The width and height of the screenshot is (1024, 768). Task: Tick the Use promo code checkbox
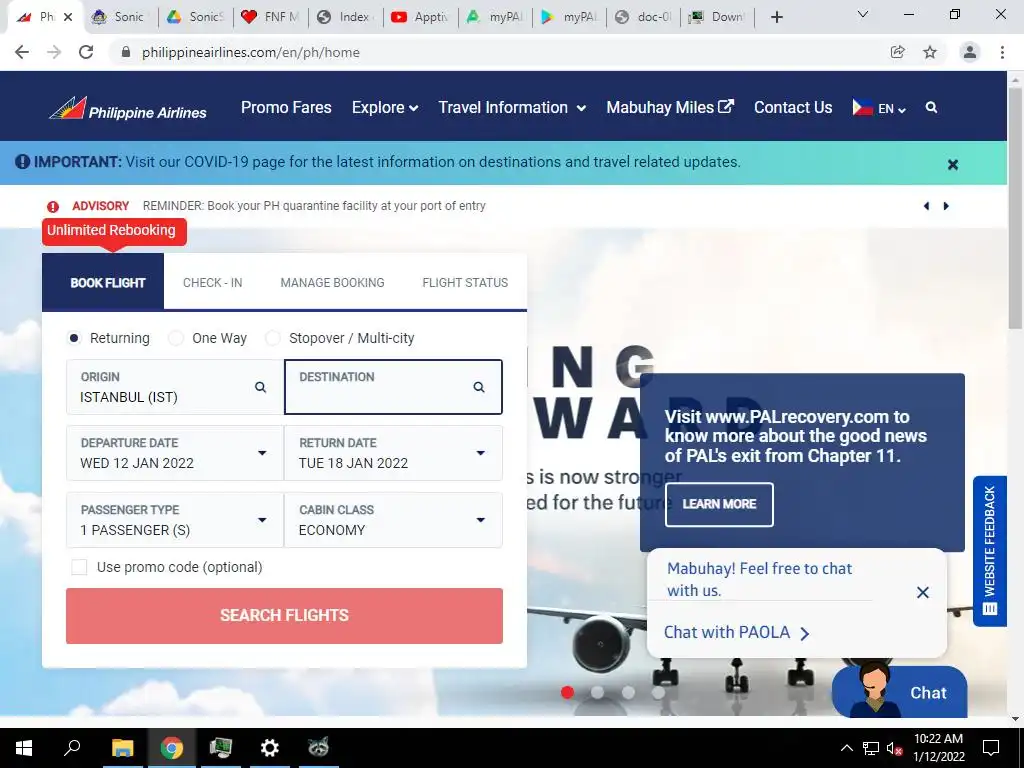[79, 567]
